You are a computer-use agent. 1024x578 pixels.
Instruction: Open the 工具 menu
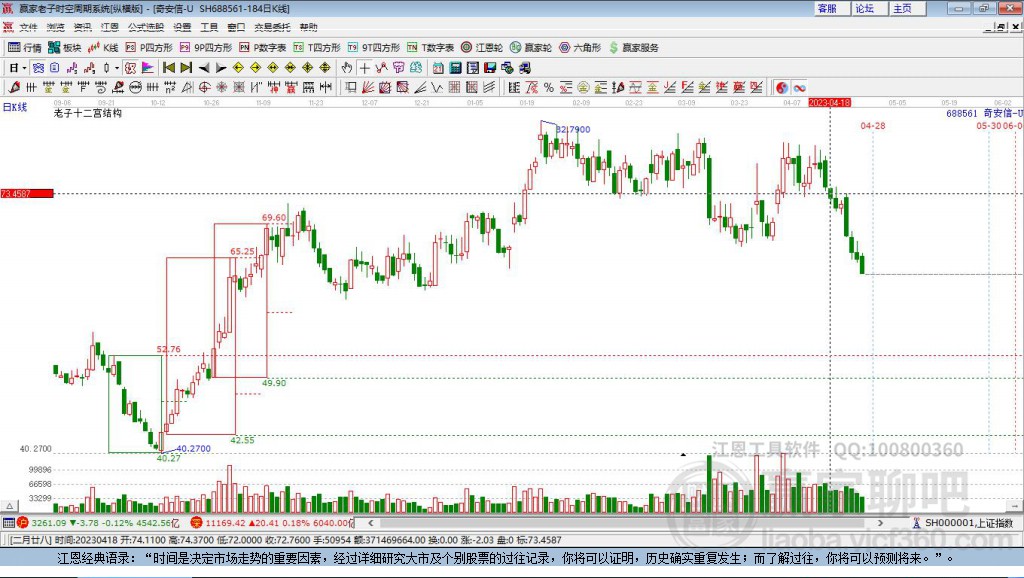(x=209, y=27)
